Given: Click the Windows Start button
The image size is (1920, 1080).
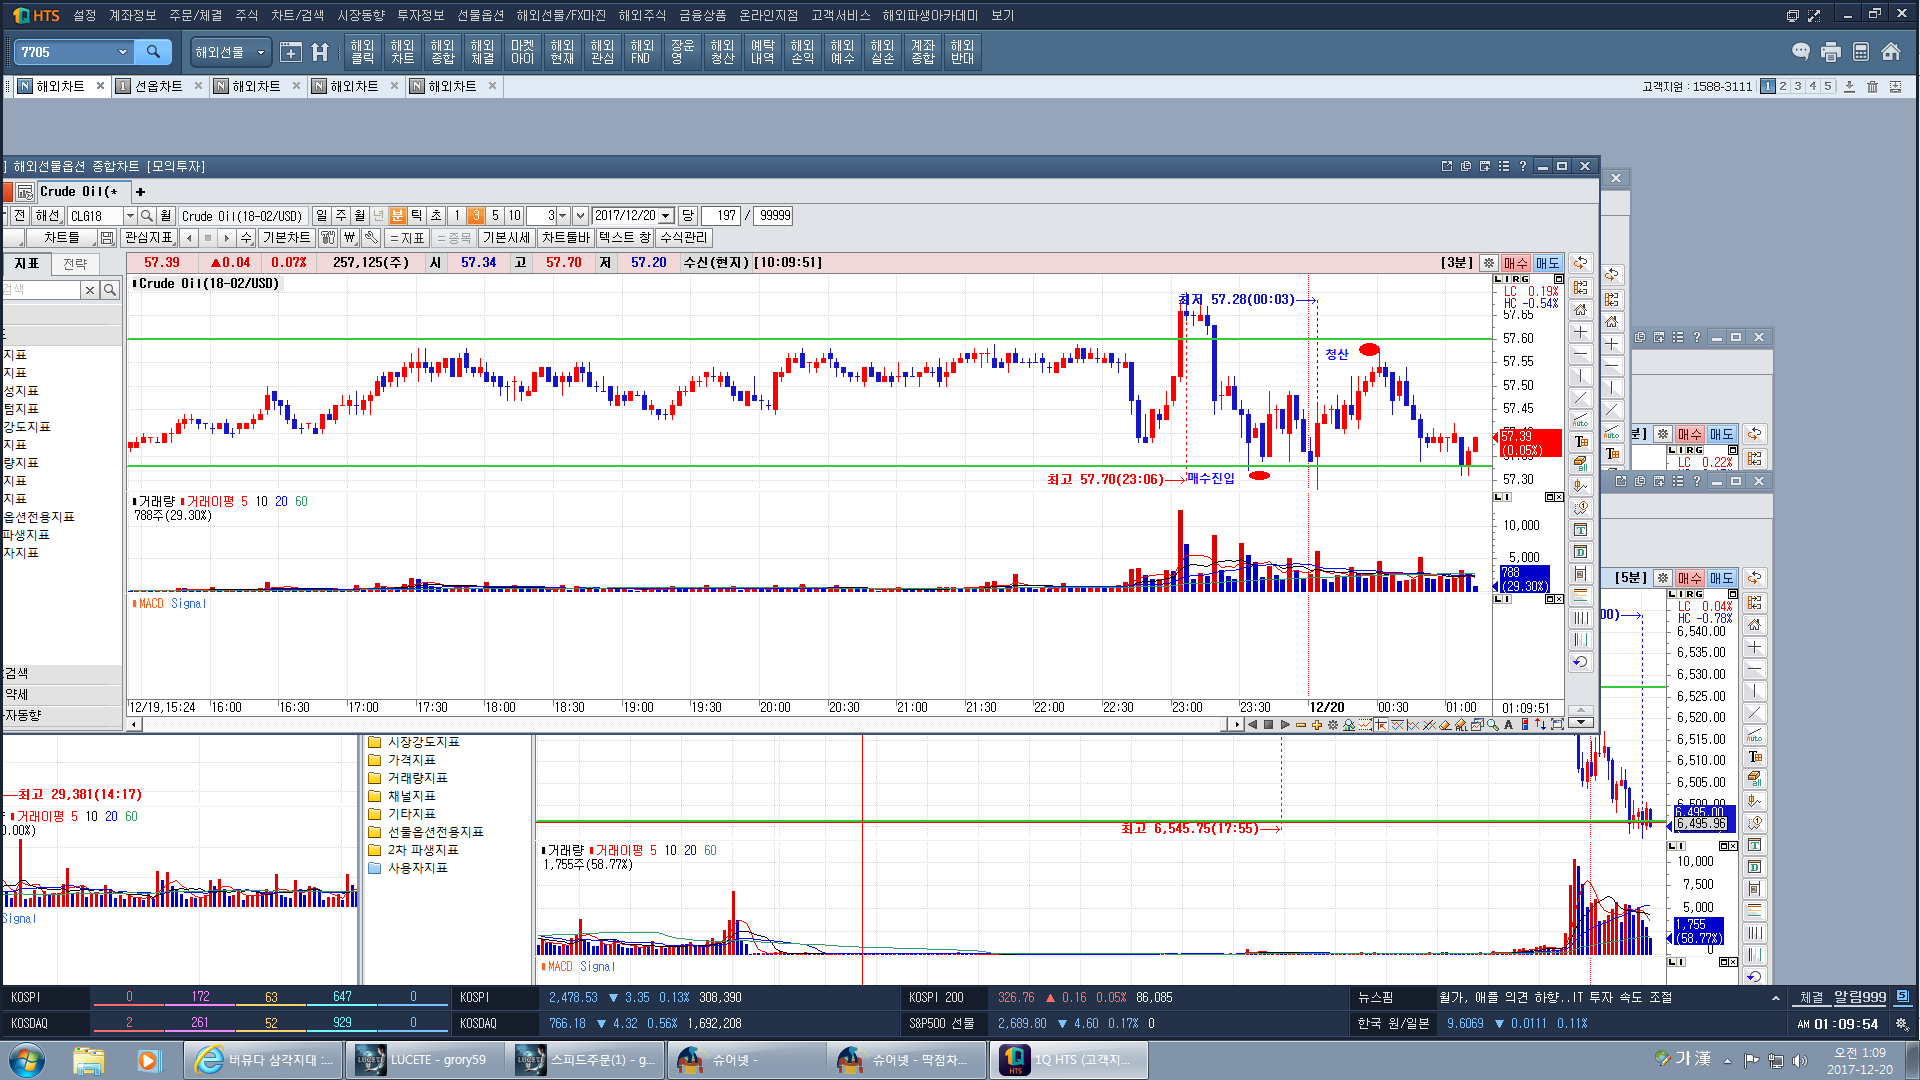Looking at the screenshot, I should tap(27, 1060).
